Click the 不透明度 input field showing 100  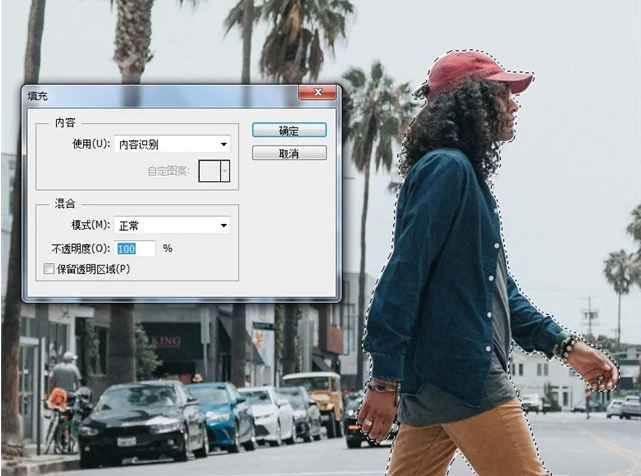point(136,249)
